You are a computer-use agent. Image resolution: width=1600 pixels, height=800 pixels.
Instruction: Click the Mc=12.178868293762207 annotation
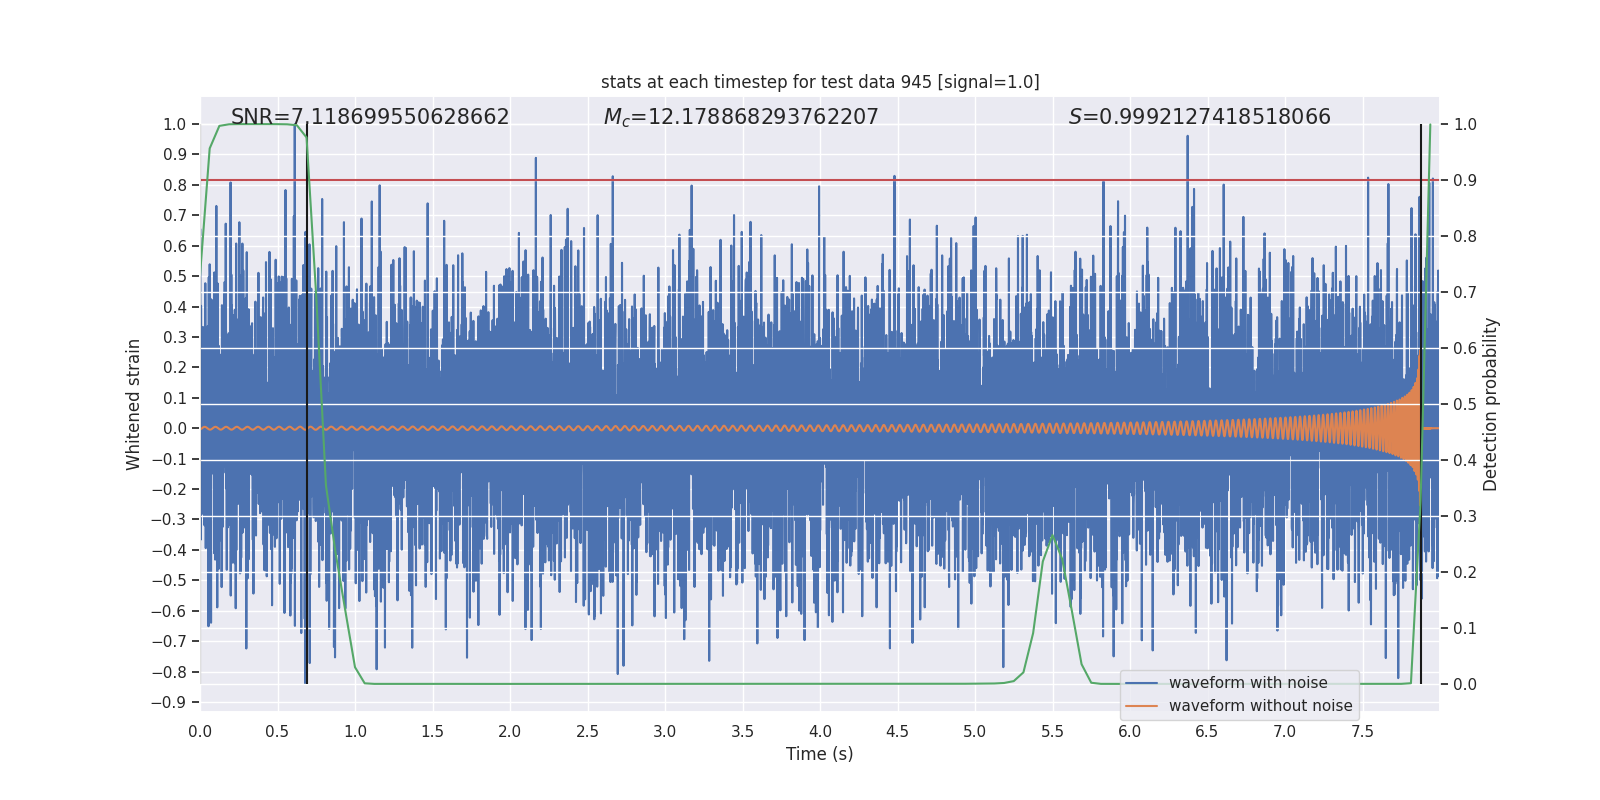[x=741, y=117]
